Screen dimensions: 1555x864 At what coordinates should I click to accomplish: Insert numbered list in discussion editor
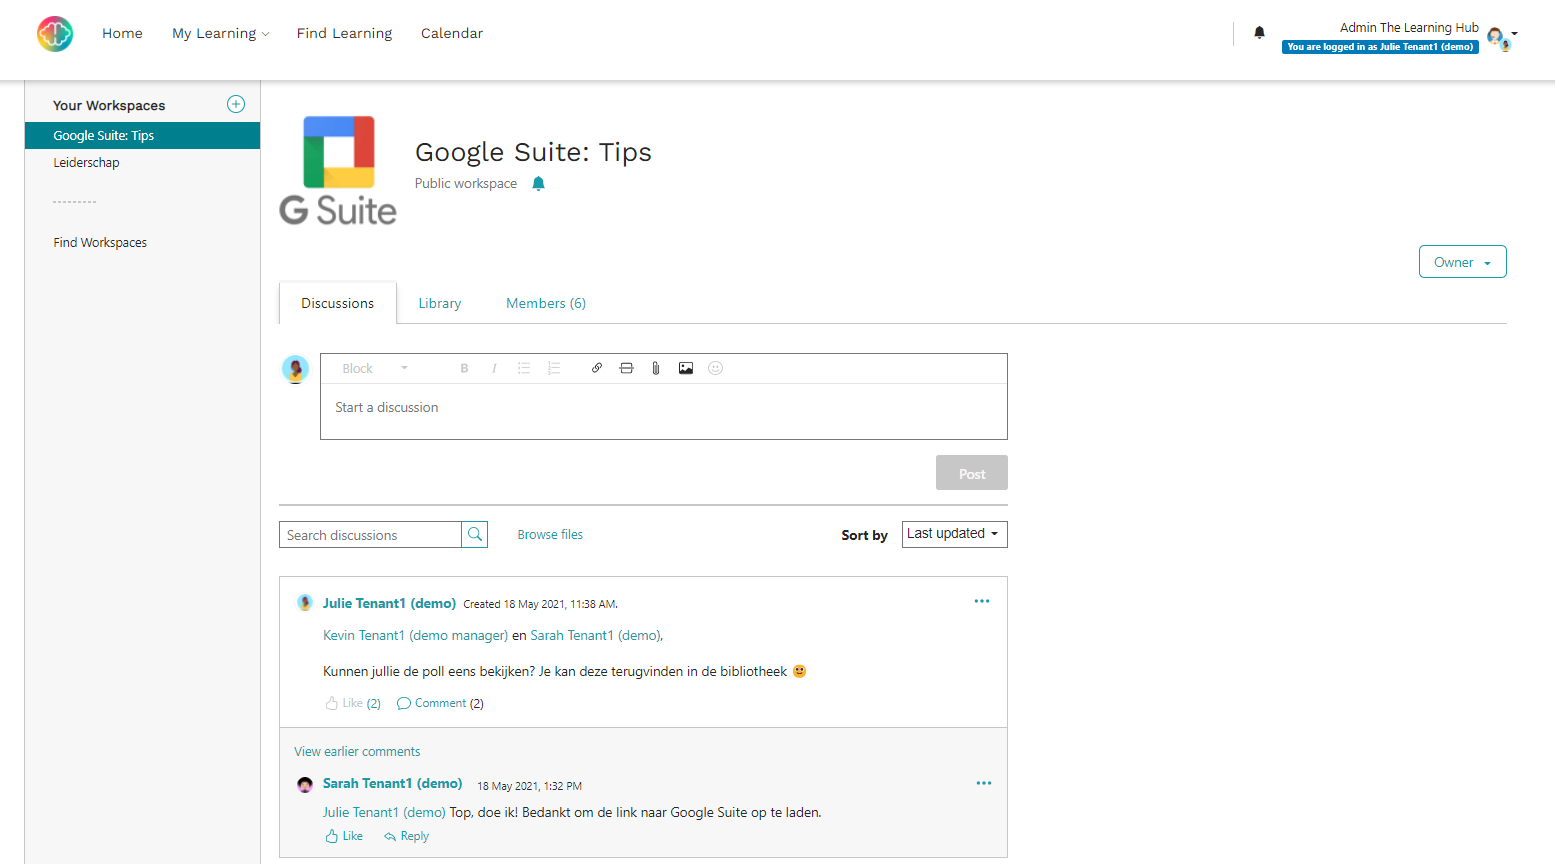(554, 368)
